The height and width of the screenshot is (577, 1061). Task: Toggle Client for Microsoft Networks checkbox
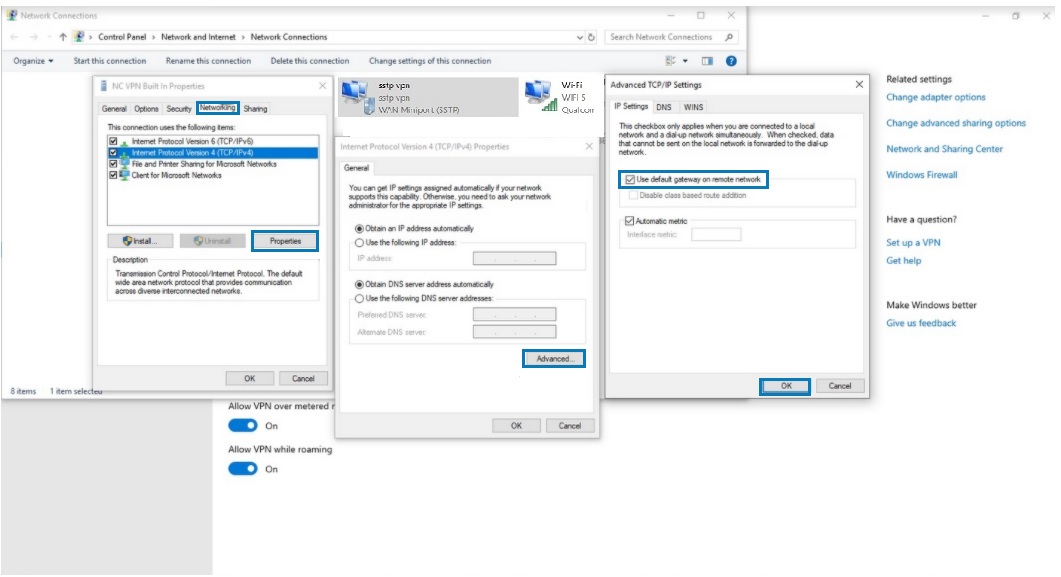tap(113, 175)
